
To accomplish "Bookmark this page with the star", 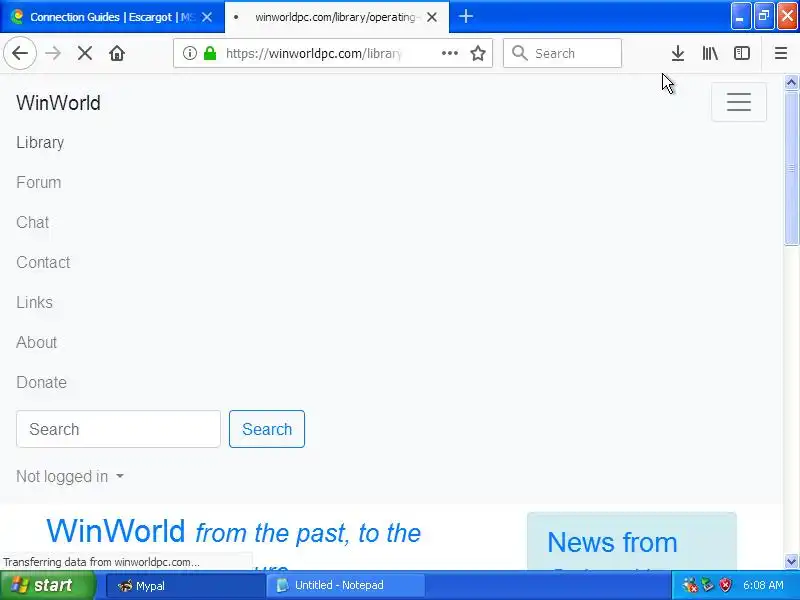I will tap(478, 53).
